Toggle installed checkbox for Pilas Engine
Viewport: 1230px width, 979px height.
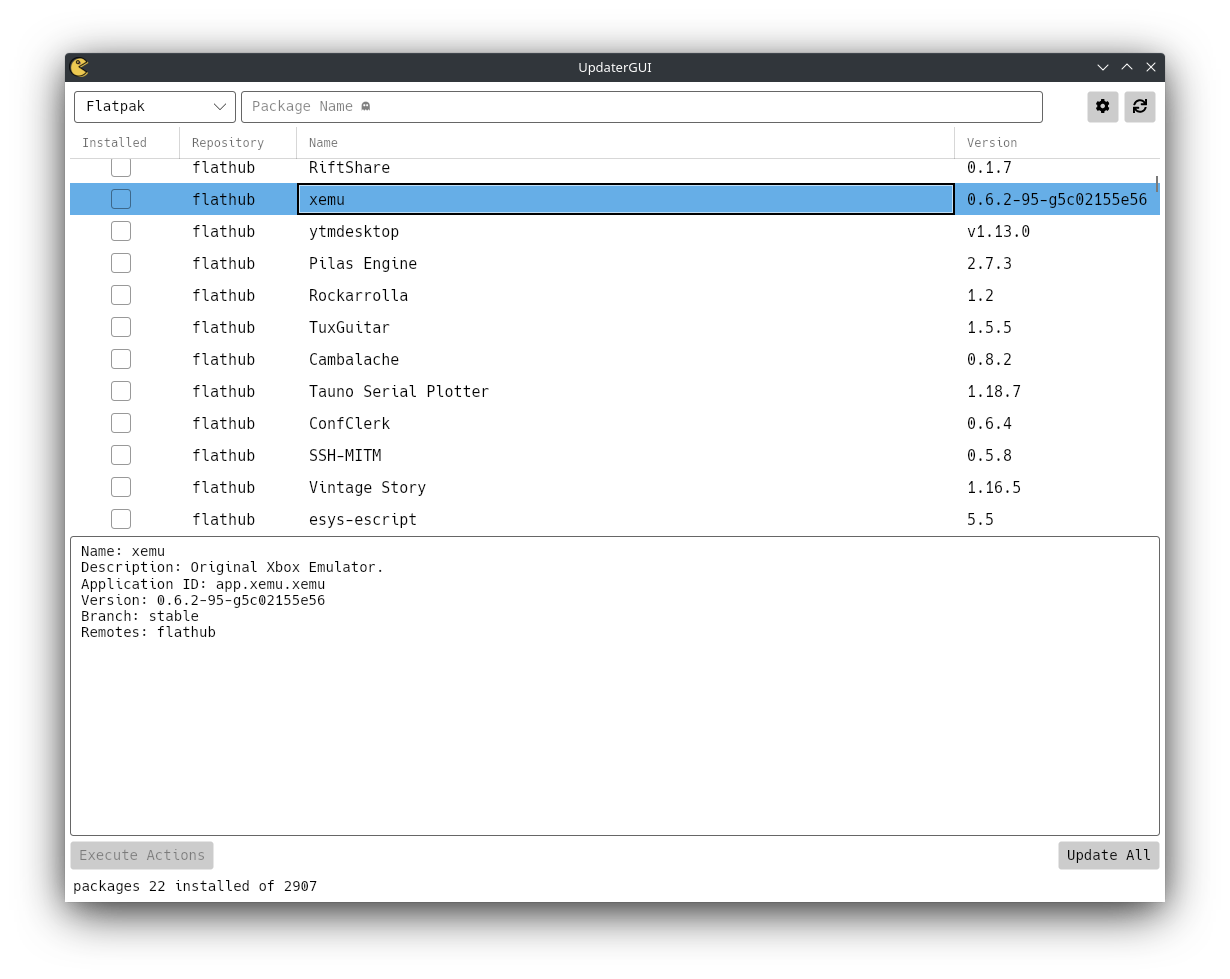[x=121, y=263]
